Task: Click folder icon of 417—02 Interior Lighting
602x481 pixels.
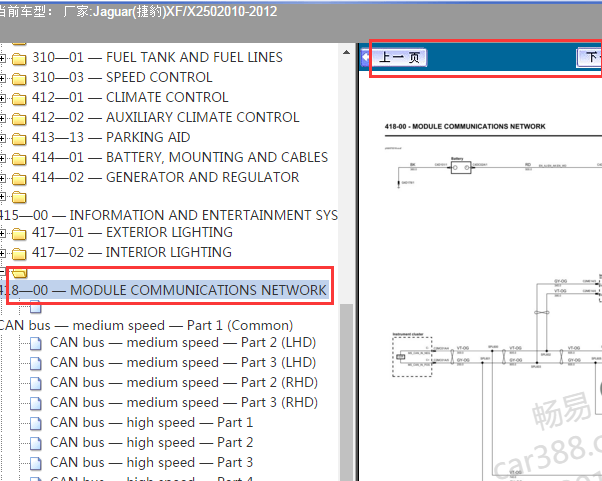Action: click(x=19, y=254)
